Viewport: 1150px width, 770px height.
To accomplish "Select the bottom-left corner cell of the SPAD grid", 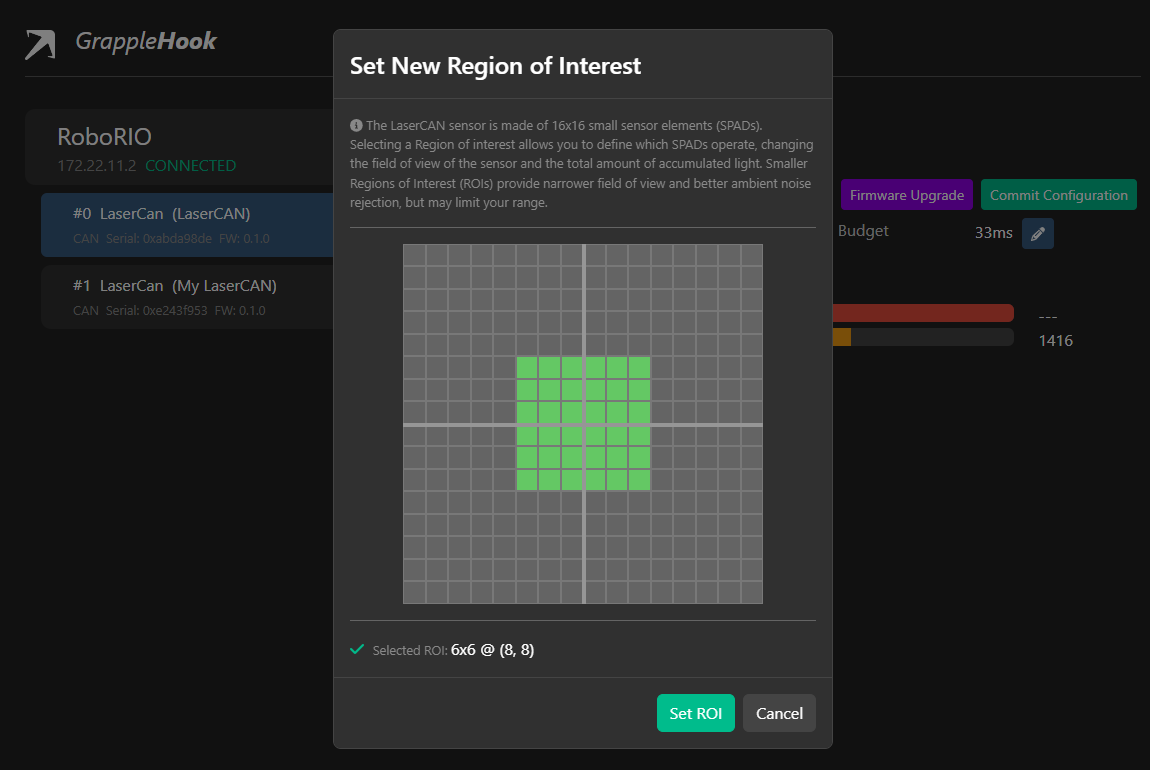I will pyautogui.click(x=414, y=593).
